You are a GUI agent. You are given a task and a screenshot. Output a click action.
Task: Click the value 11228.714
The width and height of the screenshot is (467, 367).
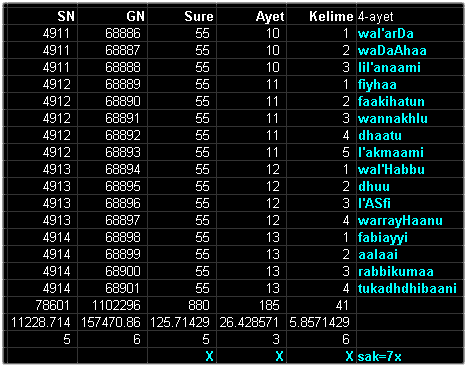[x=41, y=322]
